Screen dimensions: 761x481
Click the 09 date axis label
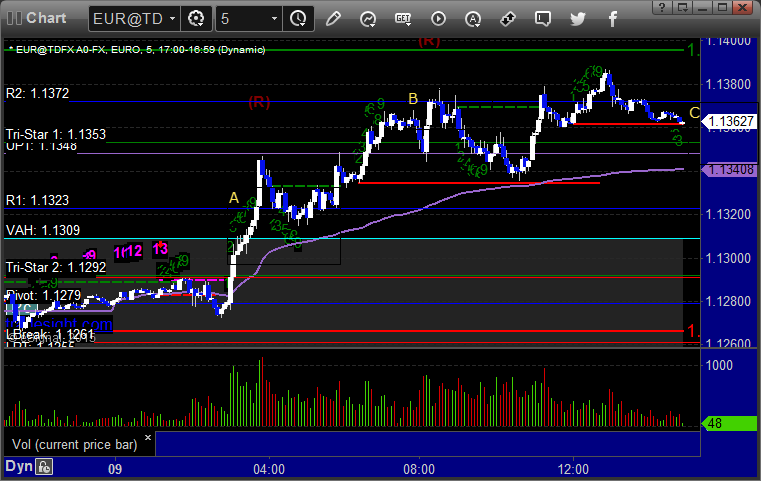click(115, 469)
